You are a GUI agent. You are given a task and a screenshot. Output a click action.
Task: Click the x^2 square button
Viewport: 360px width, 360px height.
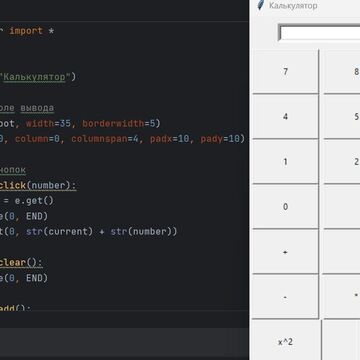pyautogui.click(x=285, y=342)
